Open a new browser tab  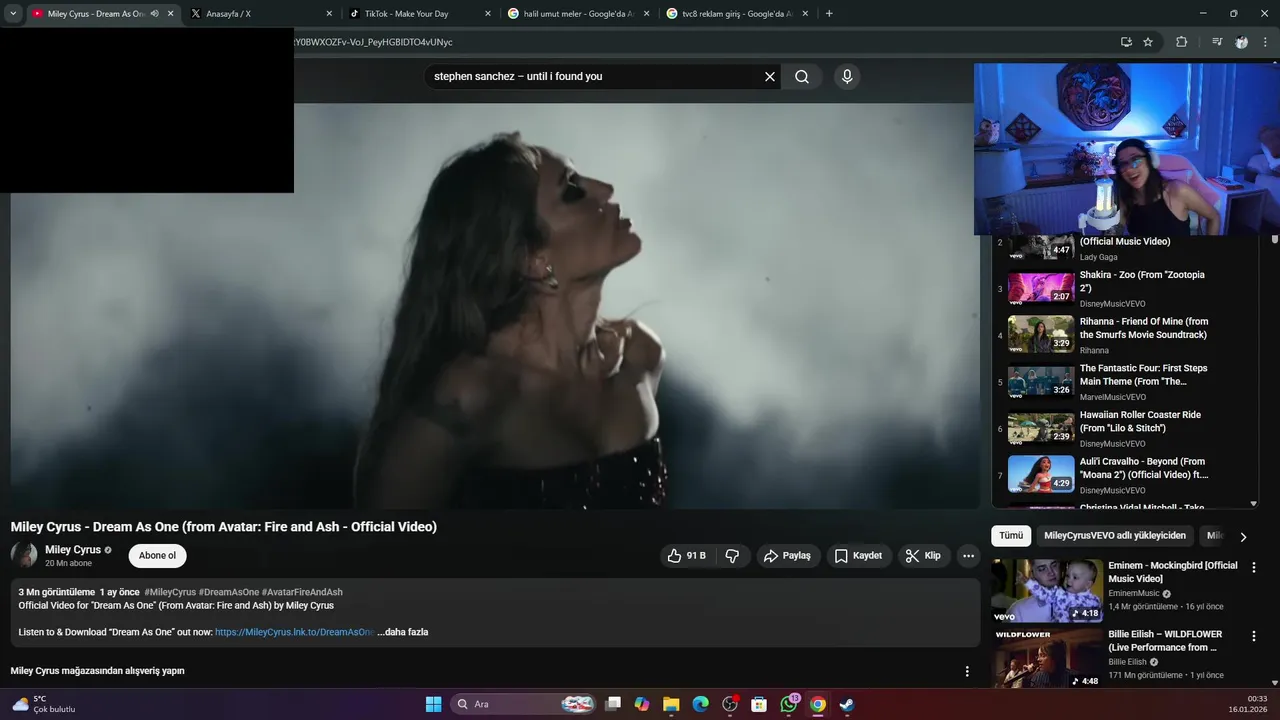tap(829, 14)
